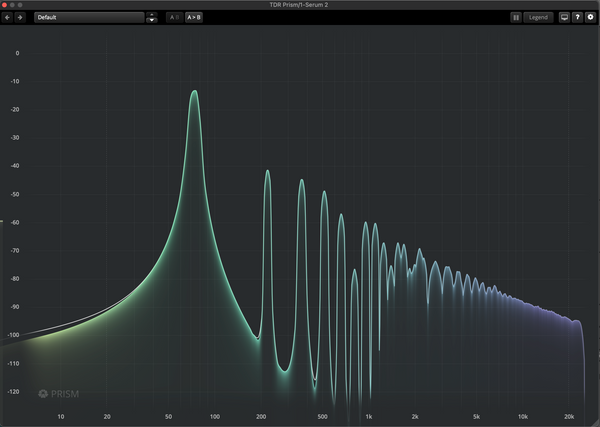This screenshot has width=600, height=427.
Task: Show the Legend overlay
Action: 538,17
